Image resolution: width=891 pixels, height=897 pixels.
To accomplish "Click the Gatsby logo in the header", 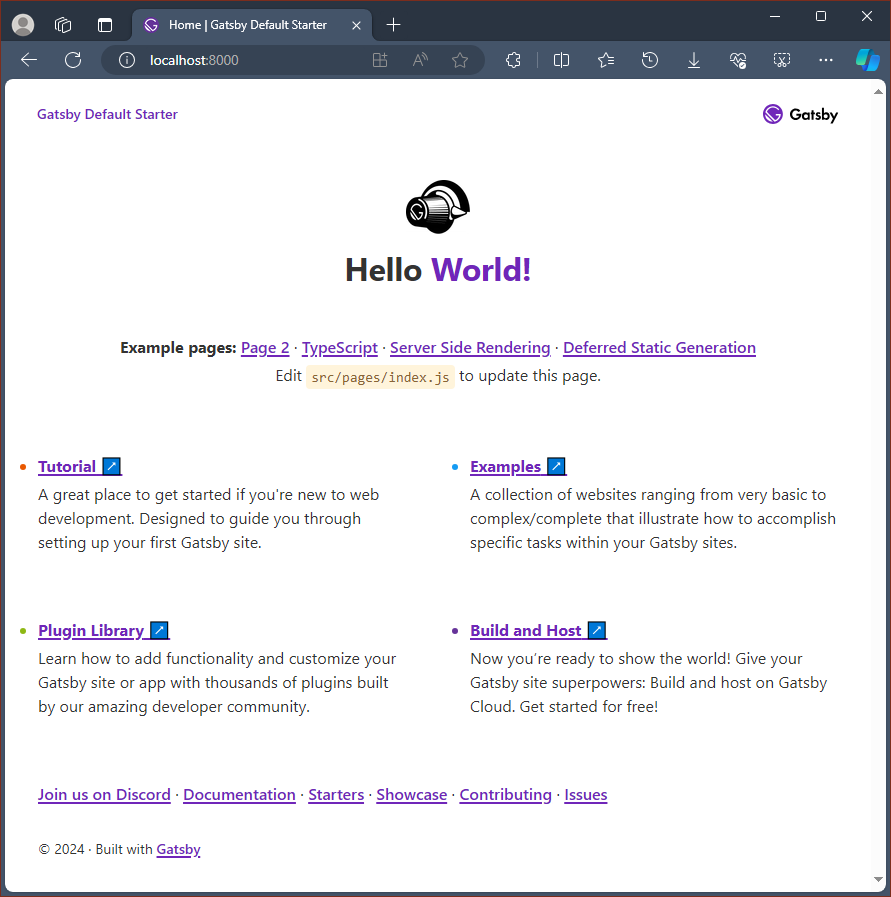I will point(799,114).
